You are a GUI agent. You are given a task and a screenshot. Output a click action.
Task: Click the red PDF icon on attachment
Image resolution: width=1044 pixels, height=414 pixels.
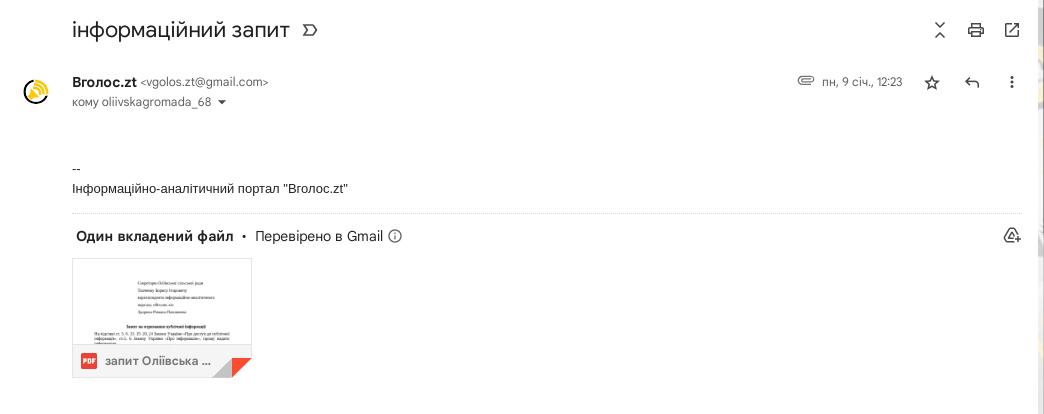click(x=89, y=361)
